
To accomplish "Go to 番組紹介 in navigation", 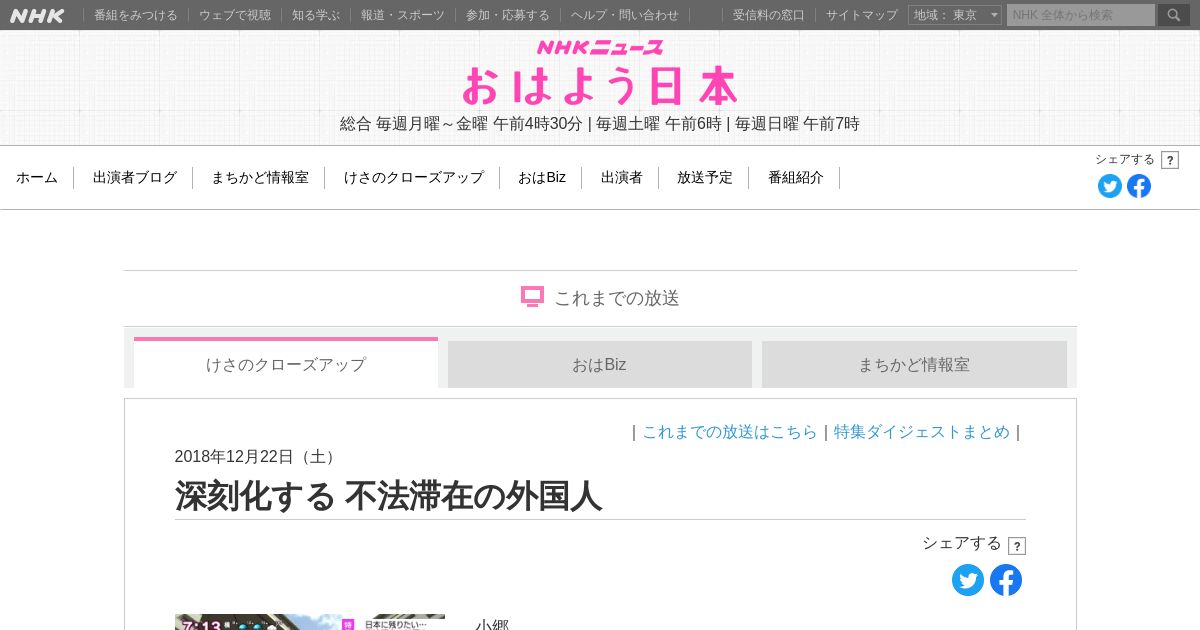I will pos(796,177).
